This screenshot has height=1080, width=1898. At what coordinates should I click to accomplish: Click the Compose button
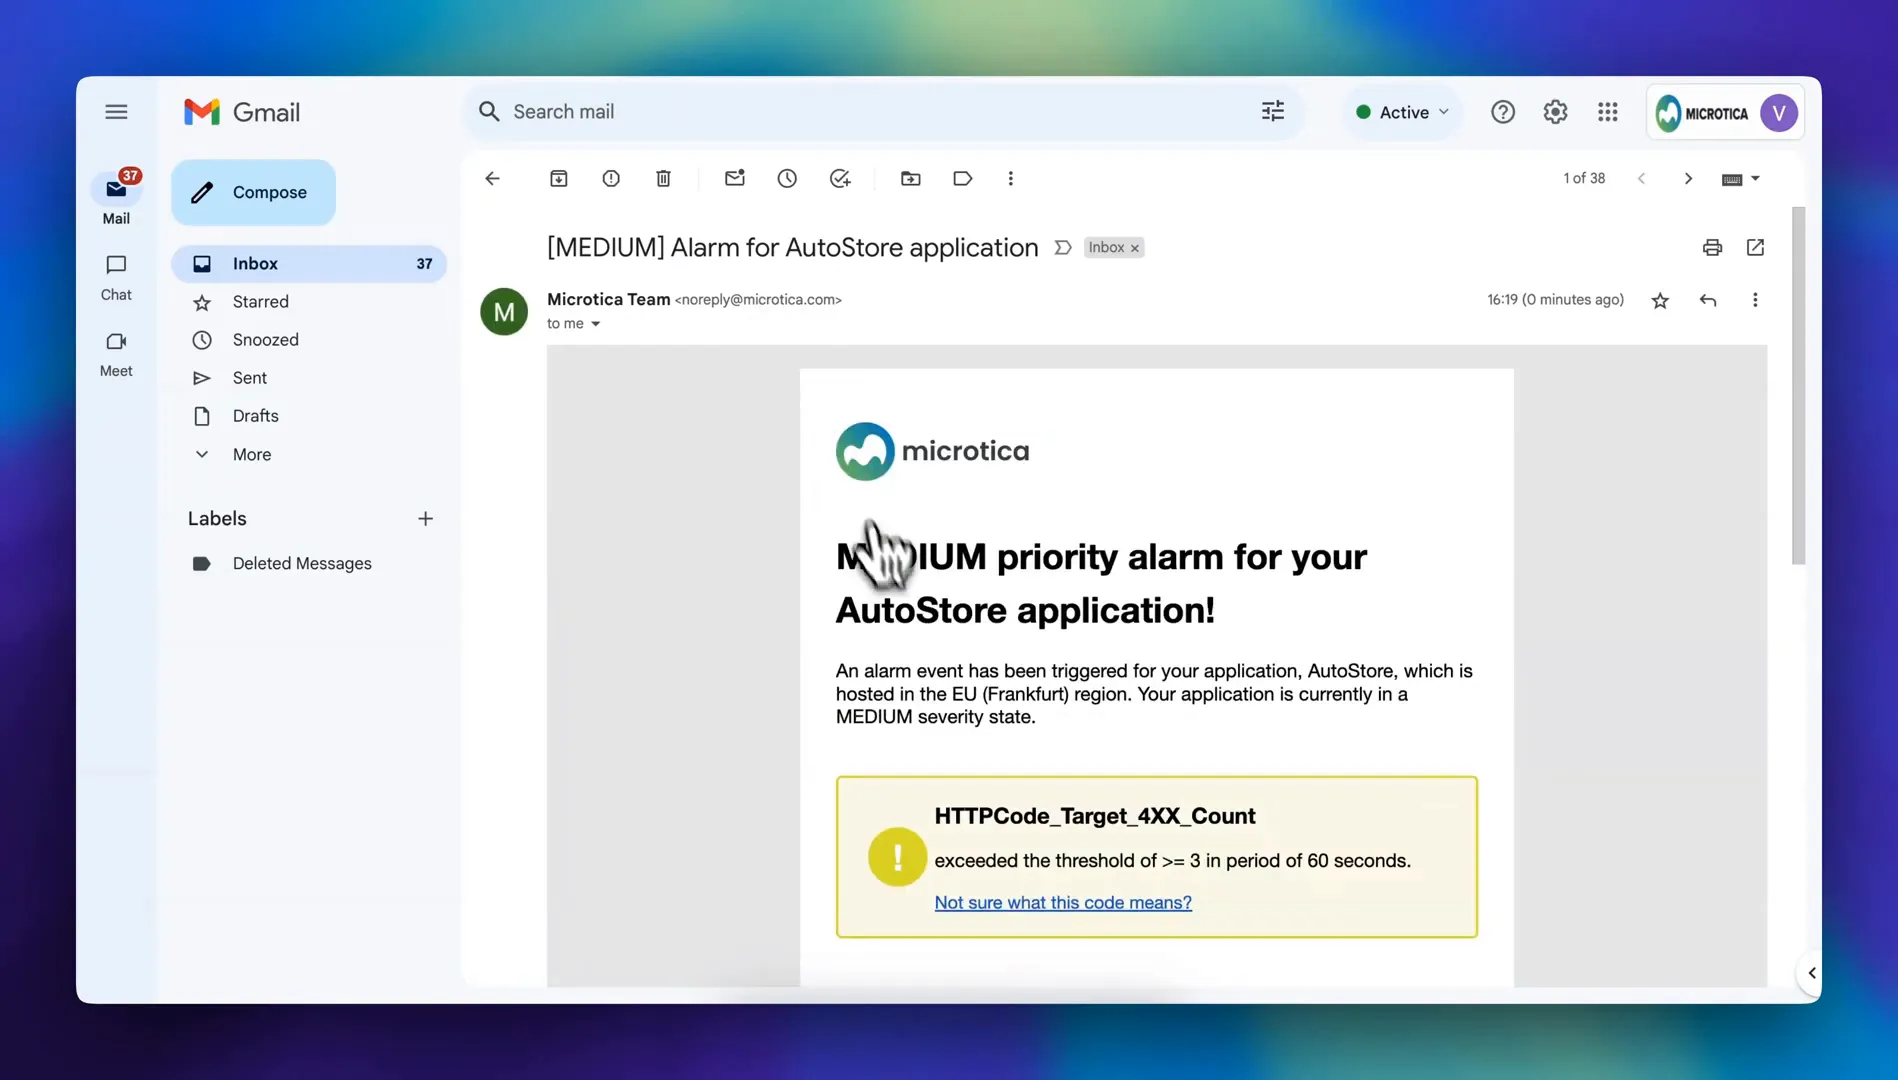coord(253,192)
